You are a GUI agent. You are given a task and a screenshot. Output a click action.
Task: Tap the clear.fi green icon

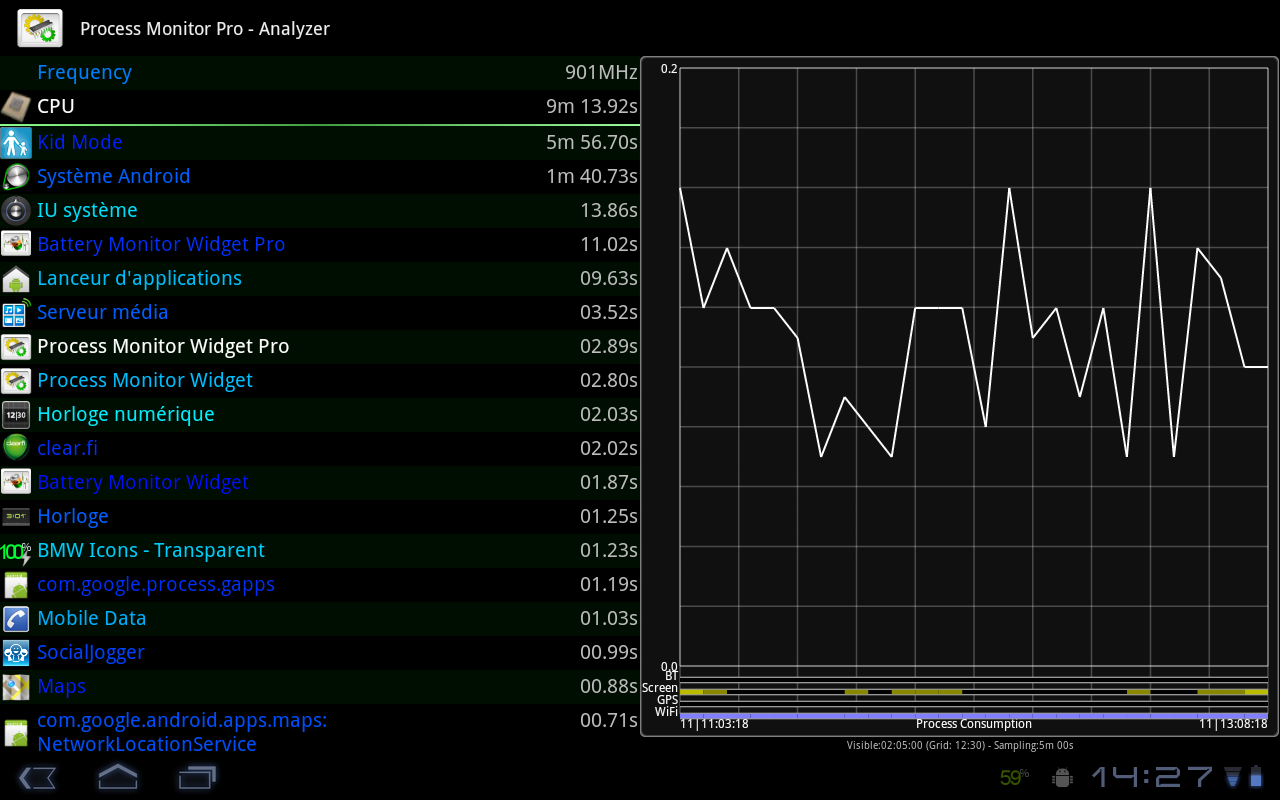pyautogui.click(x=16, y=448)
